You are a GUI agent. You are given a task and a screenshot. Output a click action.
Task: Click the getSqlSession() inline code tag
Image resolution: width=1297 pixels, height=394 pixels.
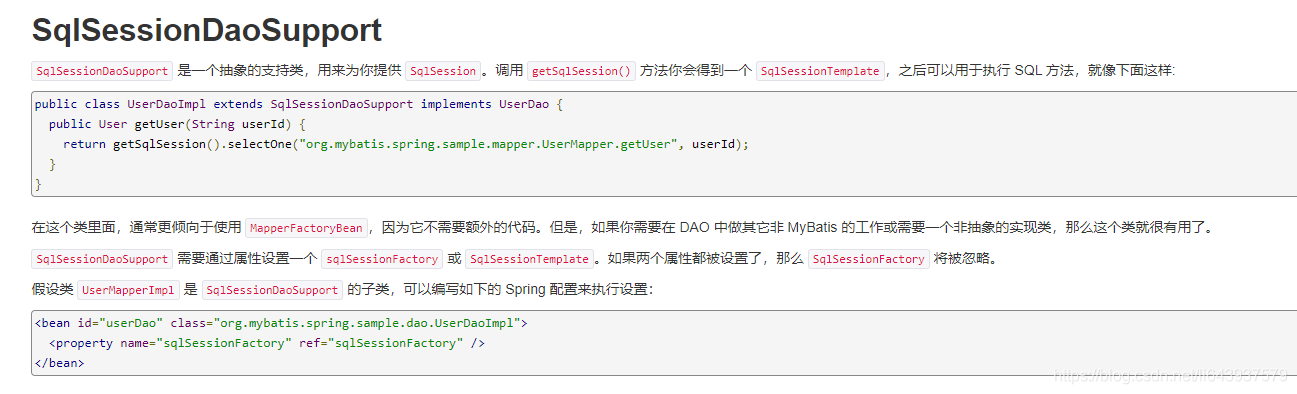tap(581, 71)
